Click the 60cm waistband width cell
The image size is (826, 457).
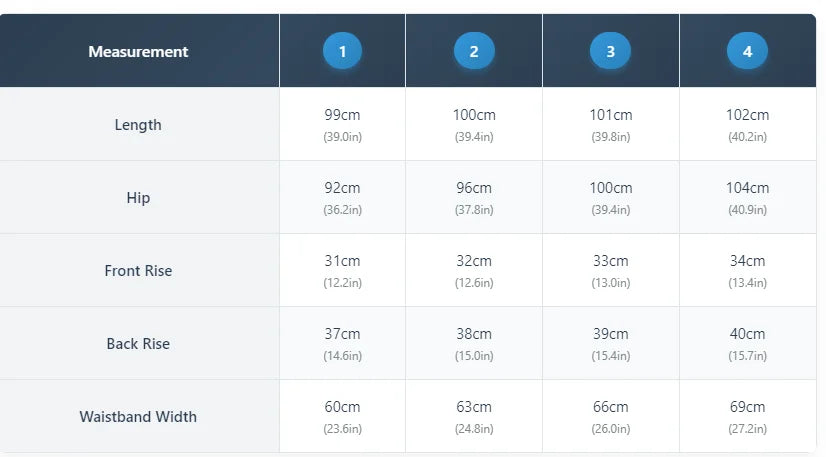coord(342,416)
